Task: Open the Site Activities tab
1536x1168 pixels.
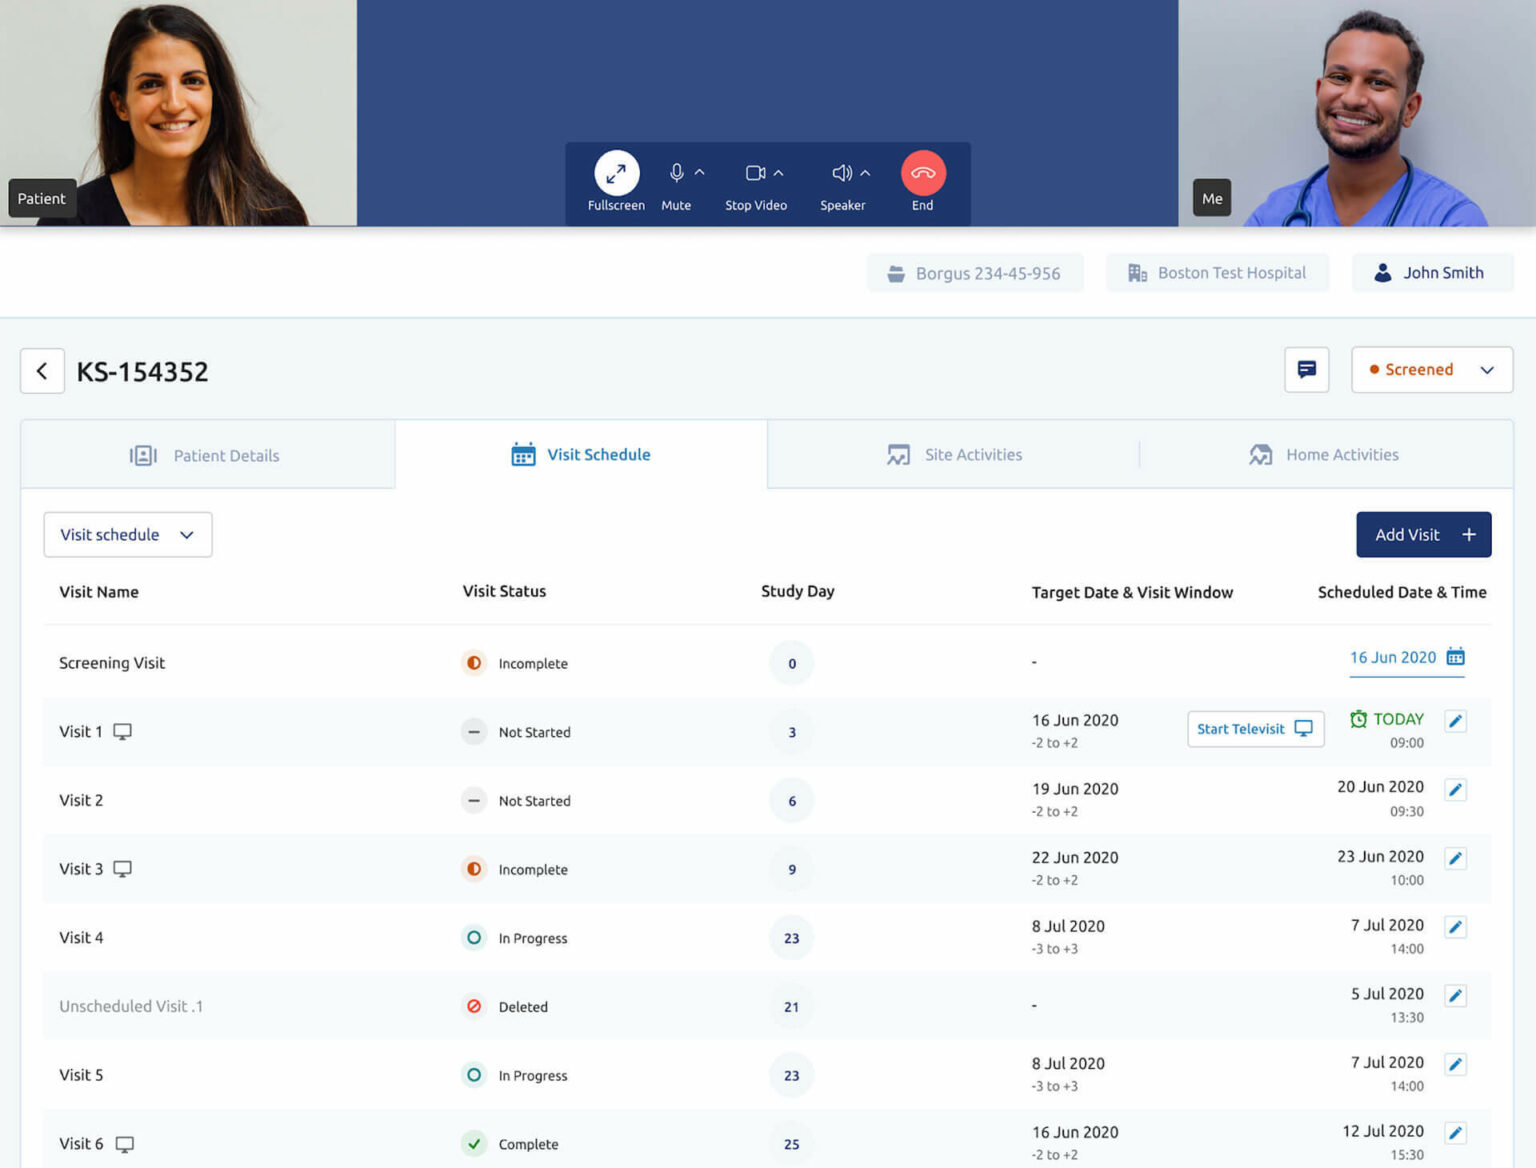Action: 954,455
